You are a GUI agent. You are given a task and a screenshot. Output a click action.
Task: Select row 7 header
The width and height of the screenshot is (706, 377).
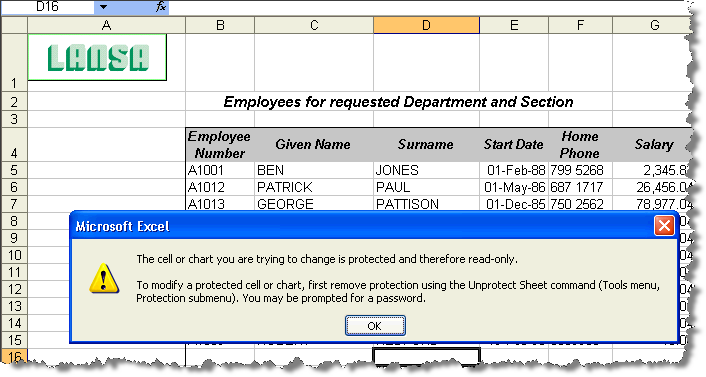14,204
